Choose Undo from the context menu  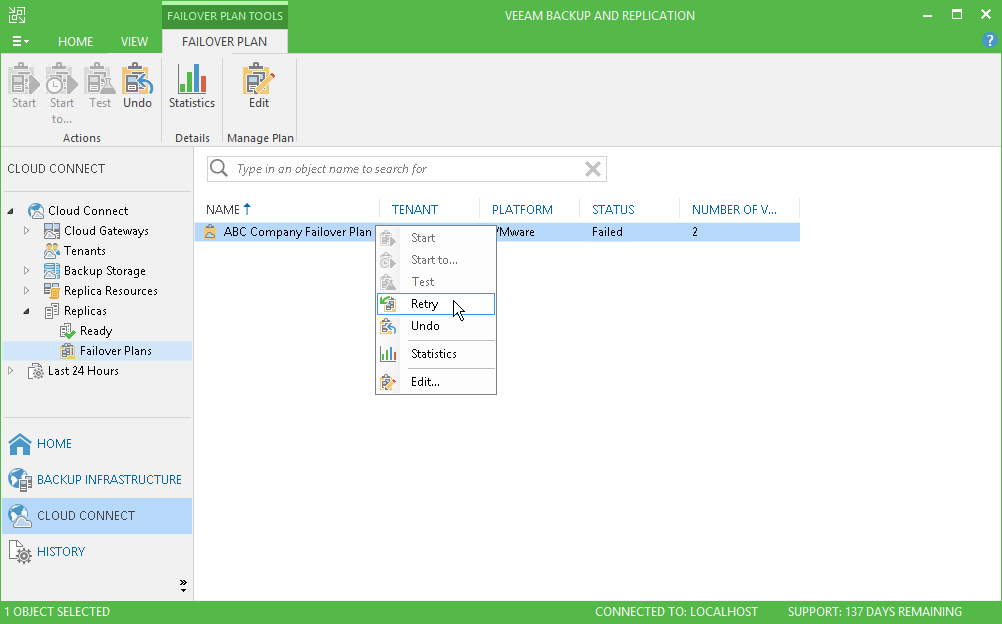436,326
